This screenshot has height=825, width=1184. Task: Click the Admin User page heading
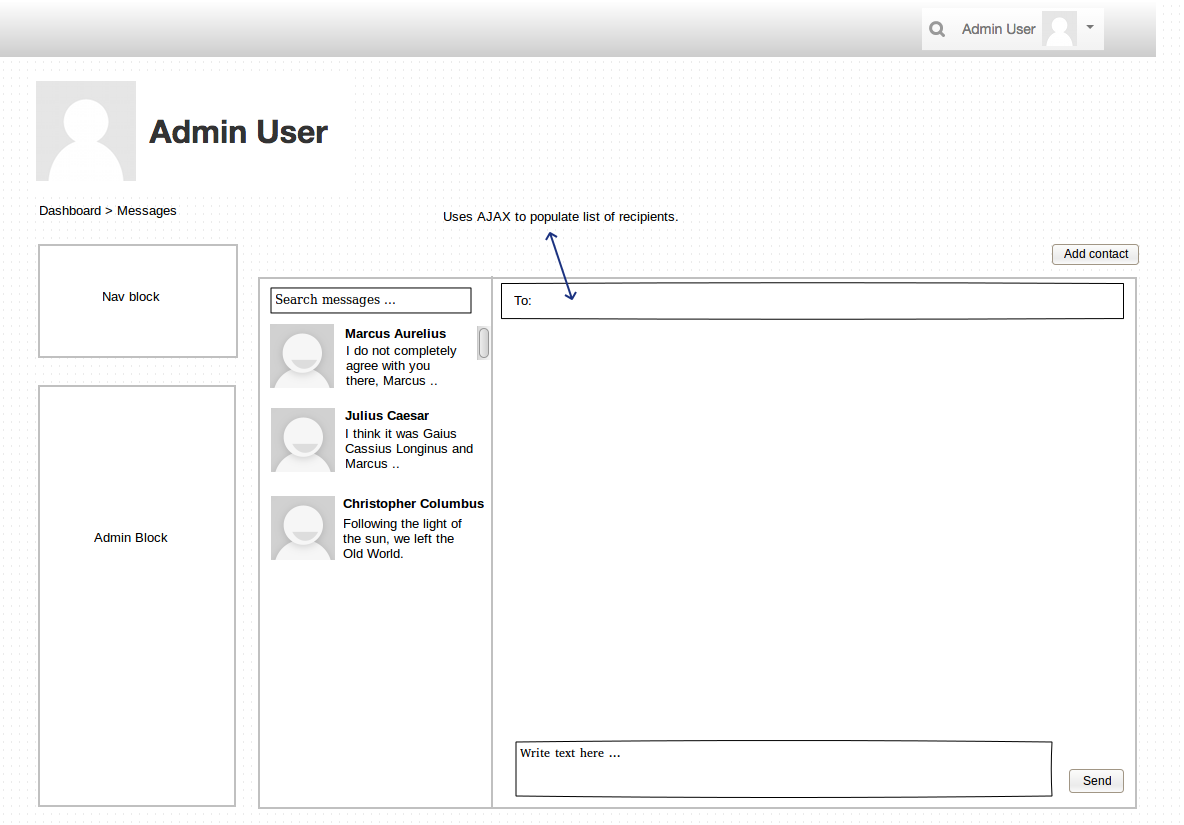(x=238, y=132)
